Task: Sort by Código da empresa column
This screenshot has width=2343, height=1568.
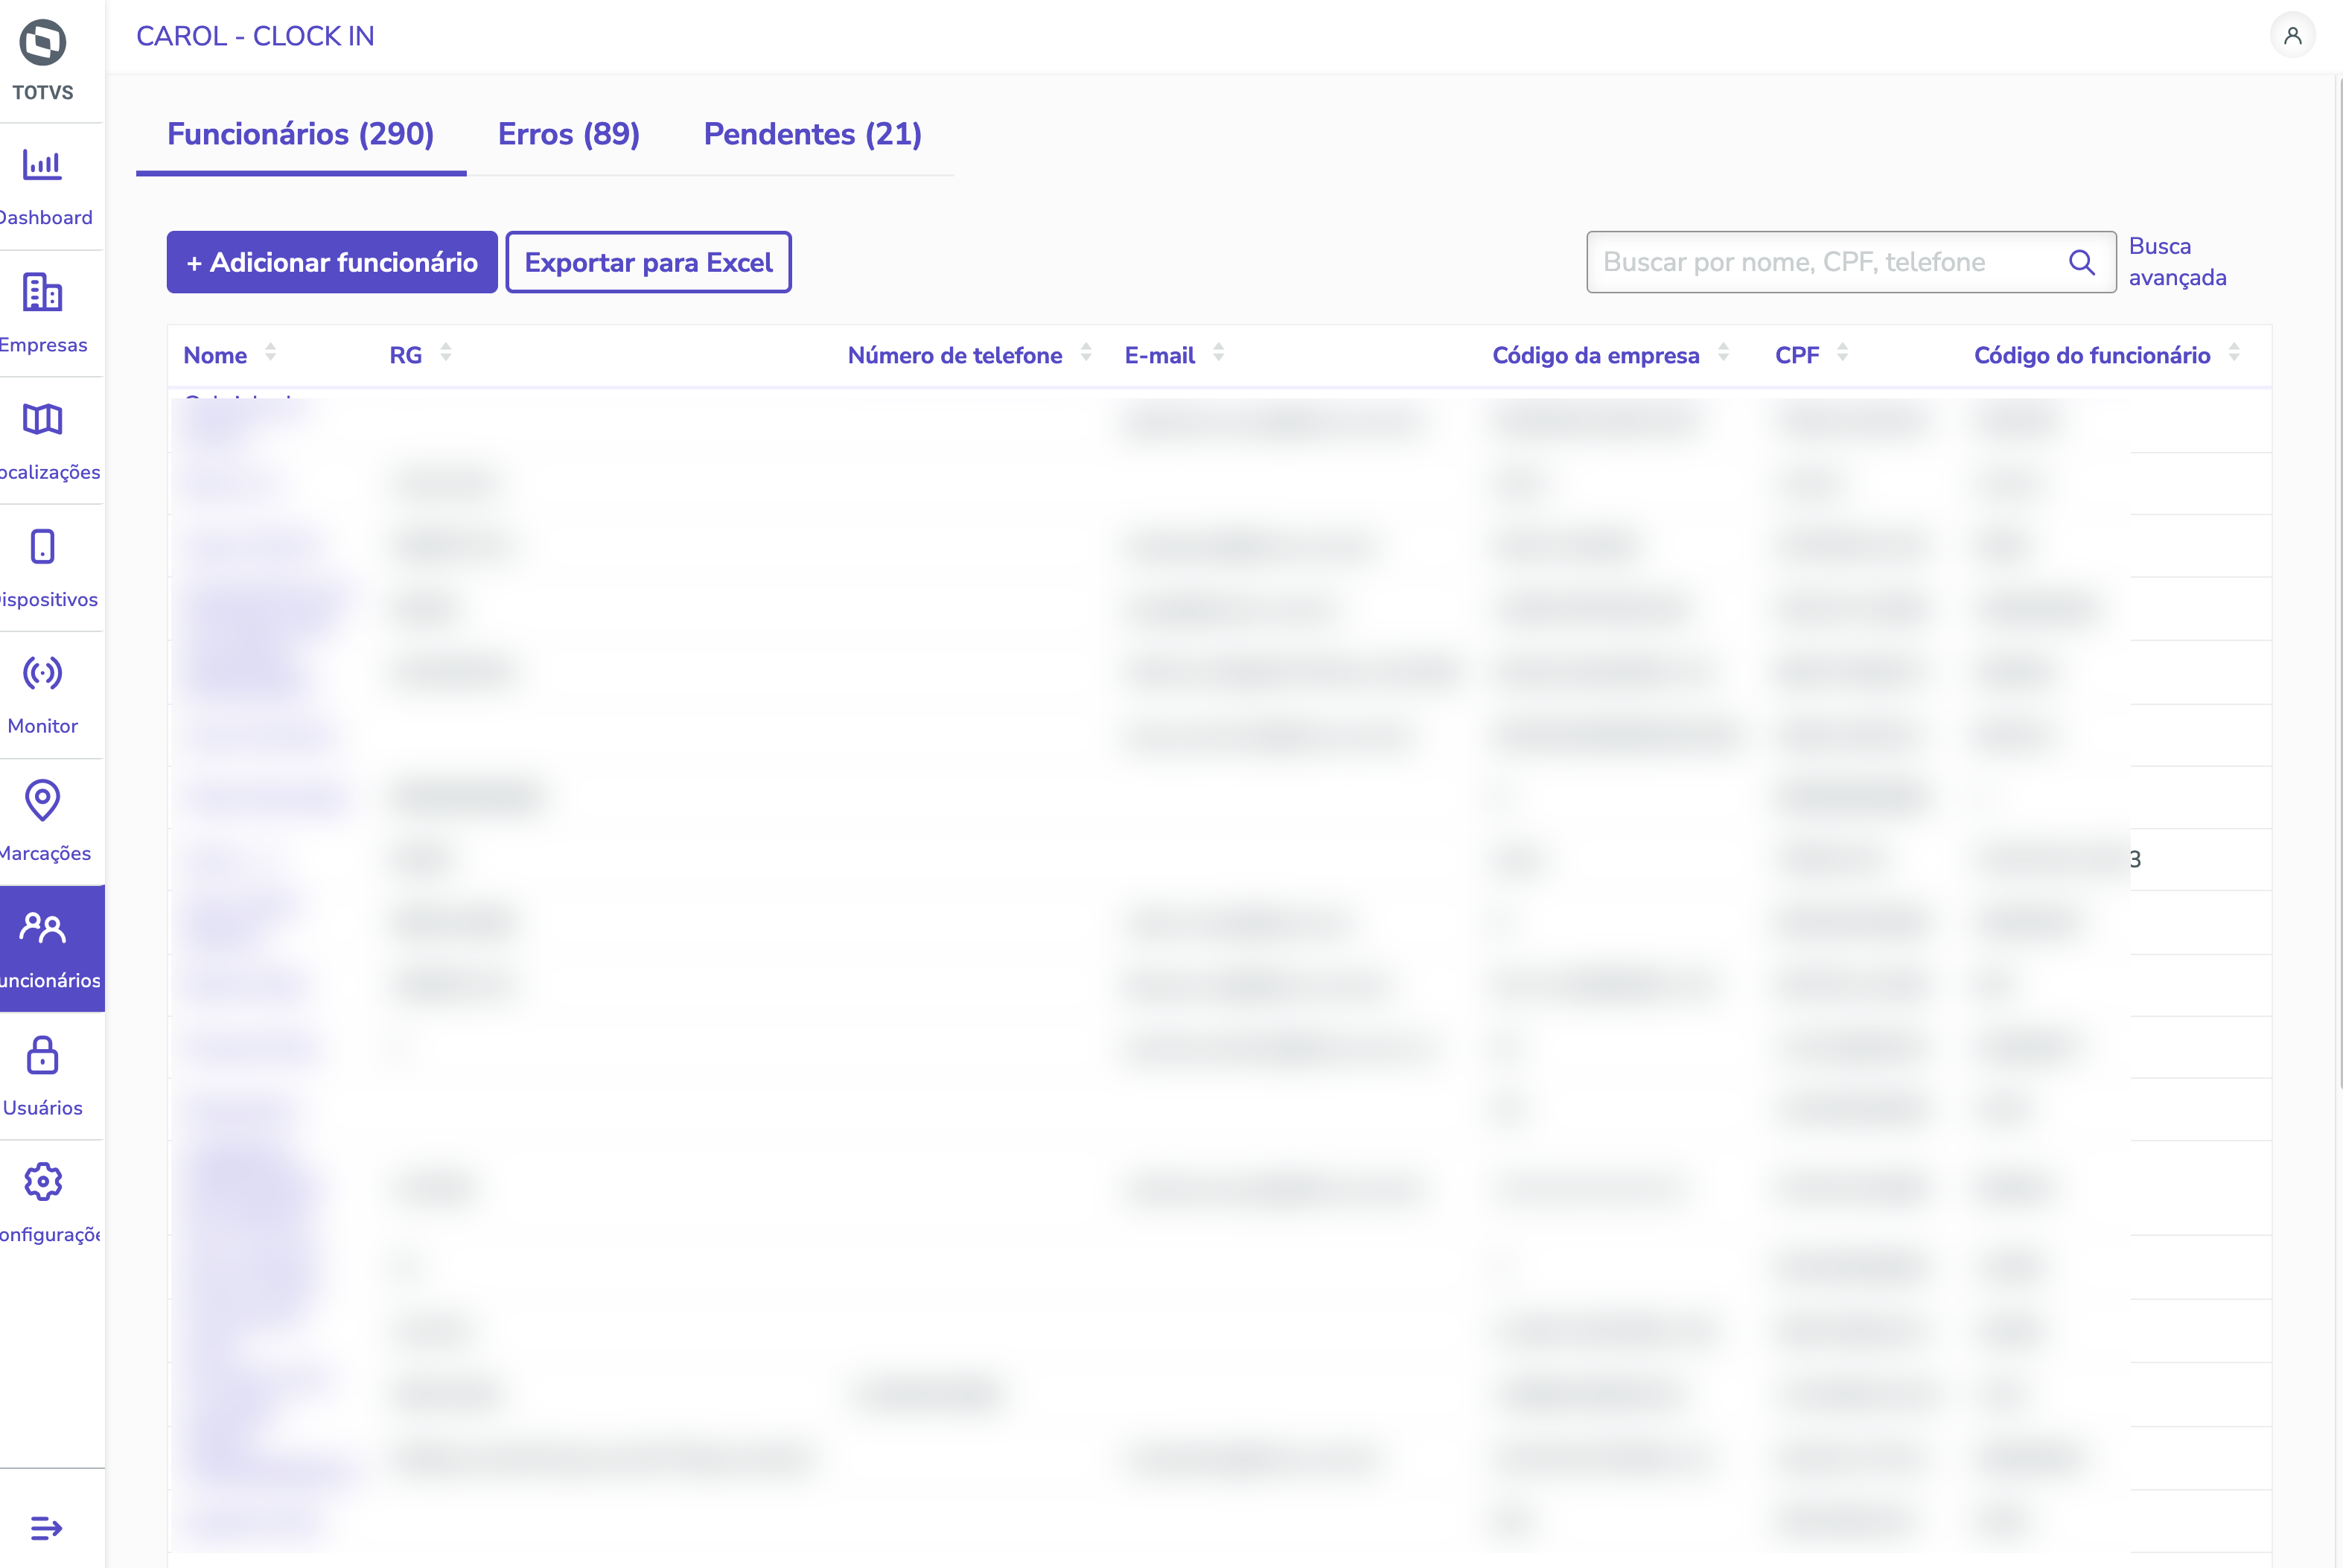Action: pos(1723,353)
